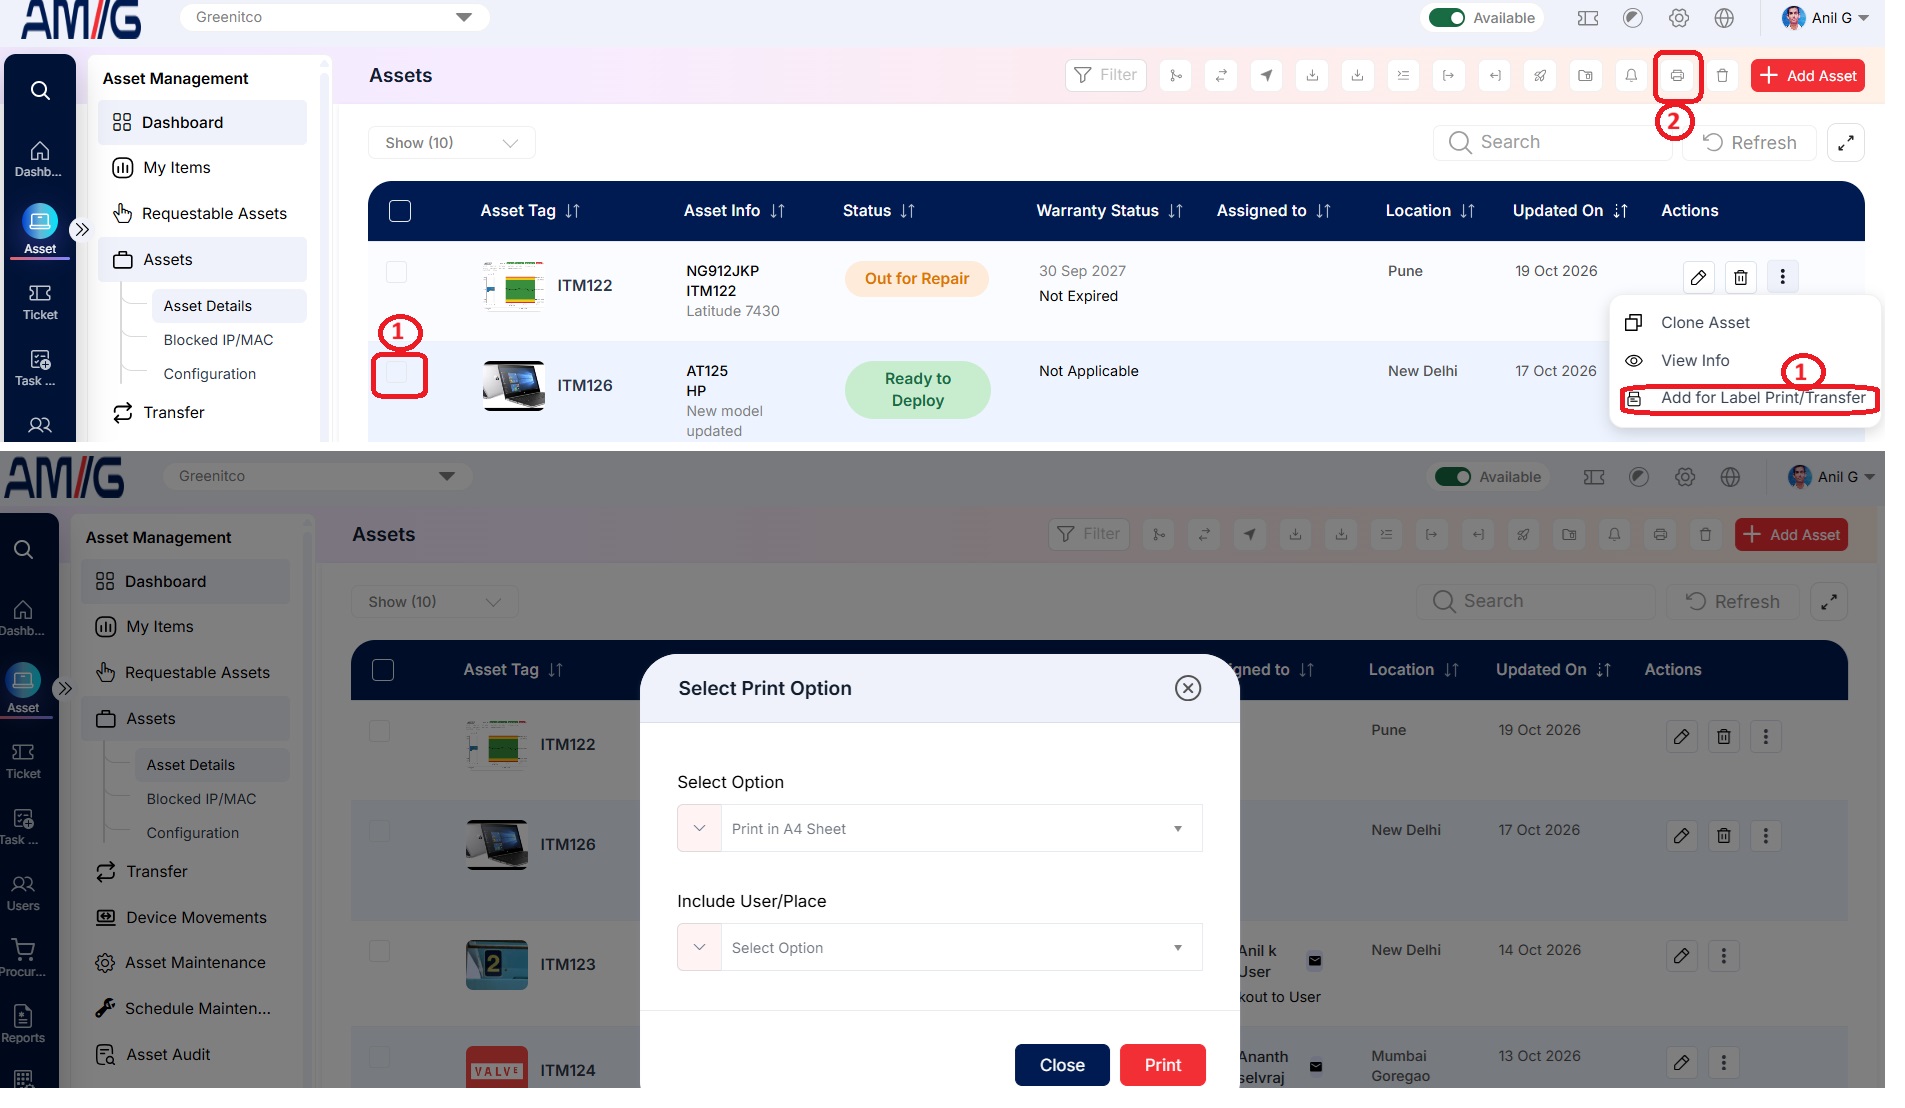
Task: Tick the ITM126 row checkbox in the upper table
Action: pos(397,372)
